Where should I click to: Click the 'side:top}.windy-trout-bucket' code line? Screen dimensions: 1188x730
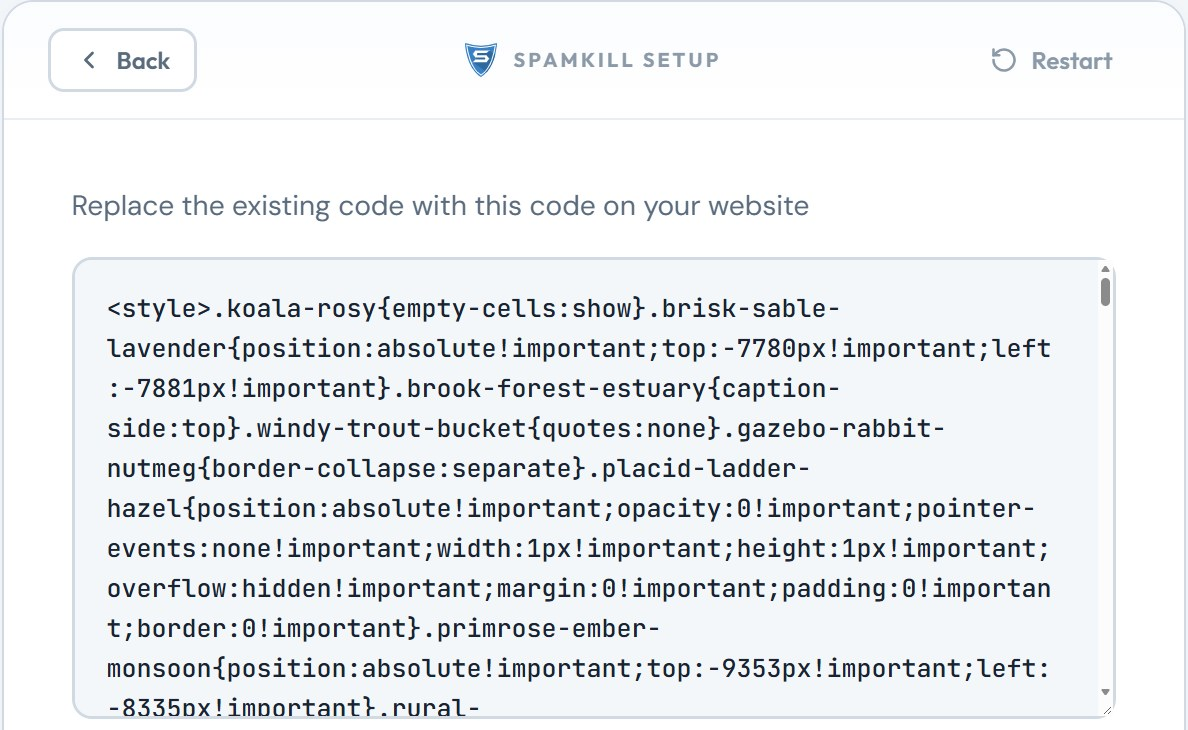[526, 429]
